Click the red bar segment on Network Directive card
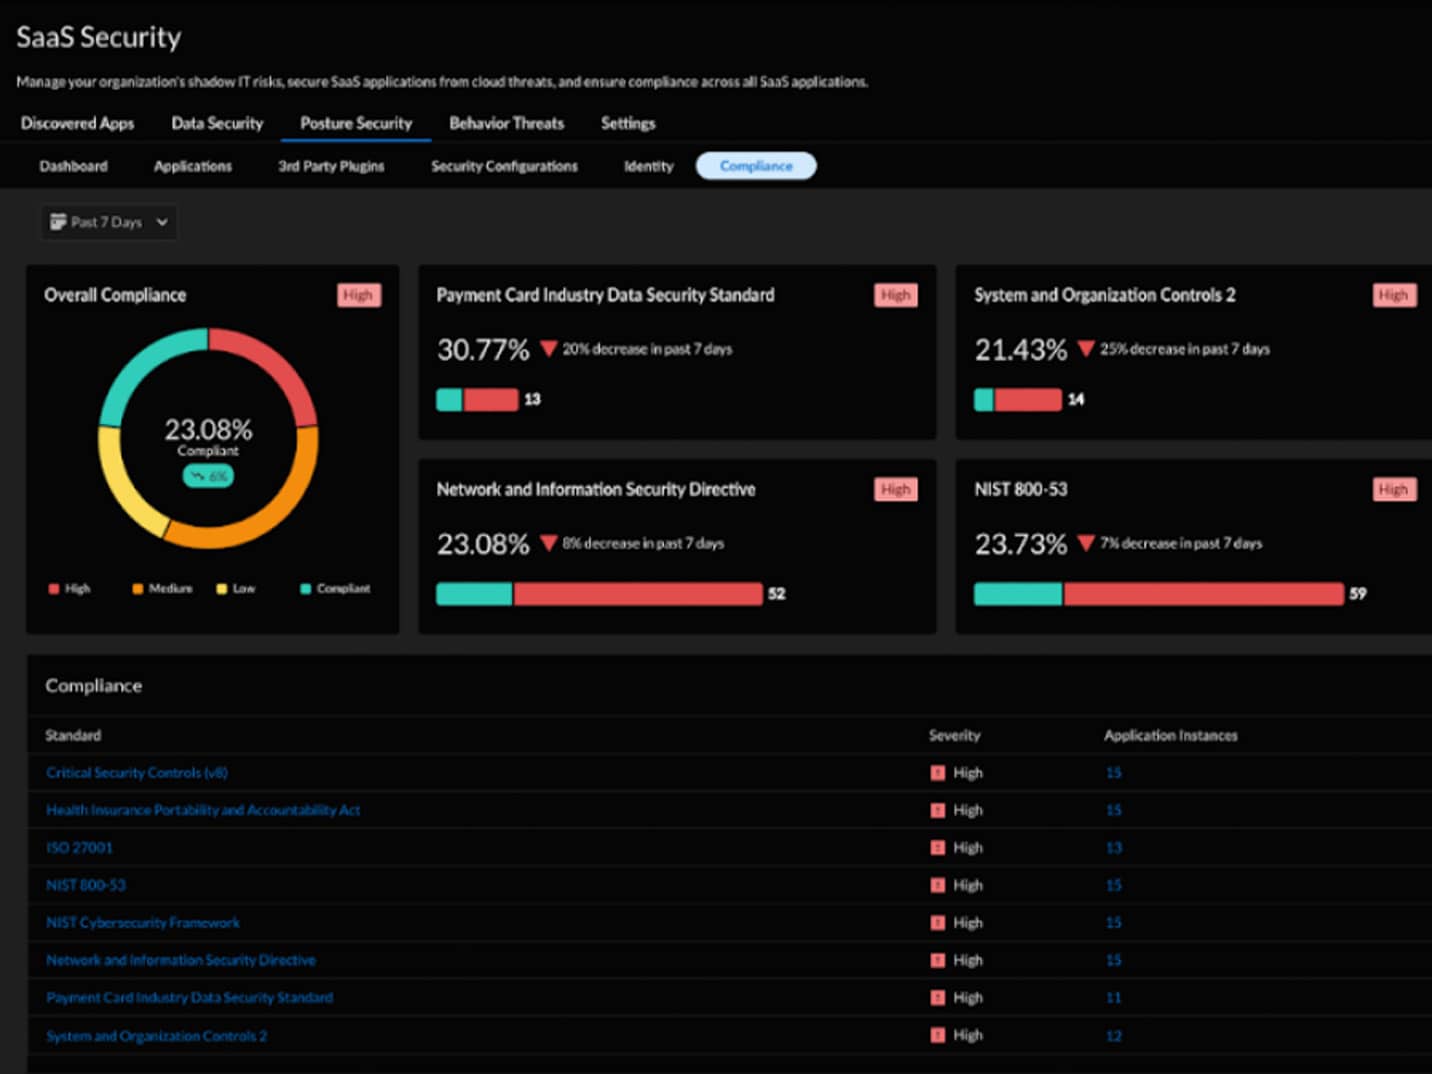1432x1074 pixels. tap(637, 594)
